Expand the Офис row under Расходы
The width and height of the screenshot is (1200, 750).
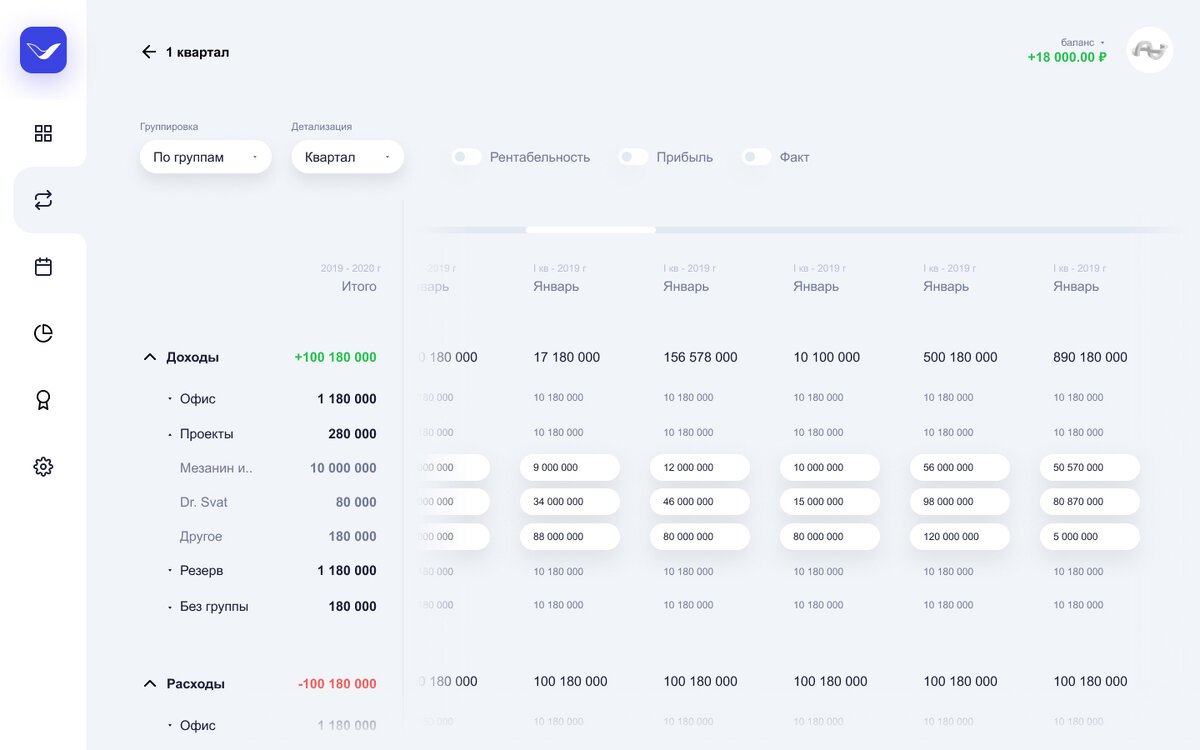(x=170, y=726)
